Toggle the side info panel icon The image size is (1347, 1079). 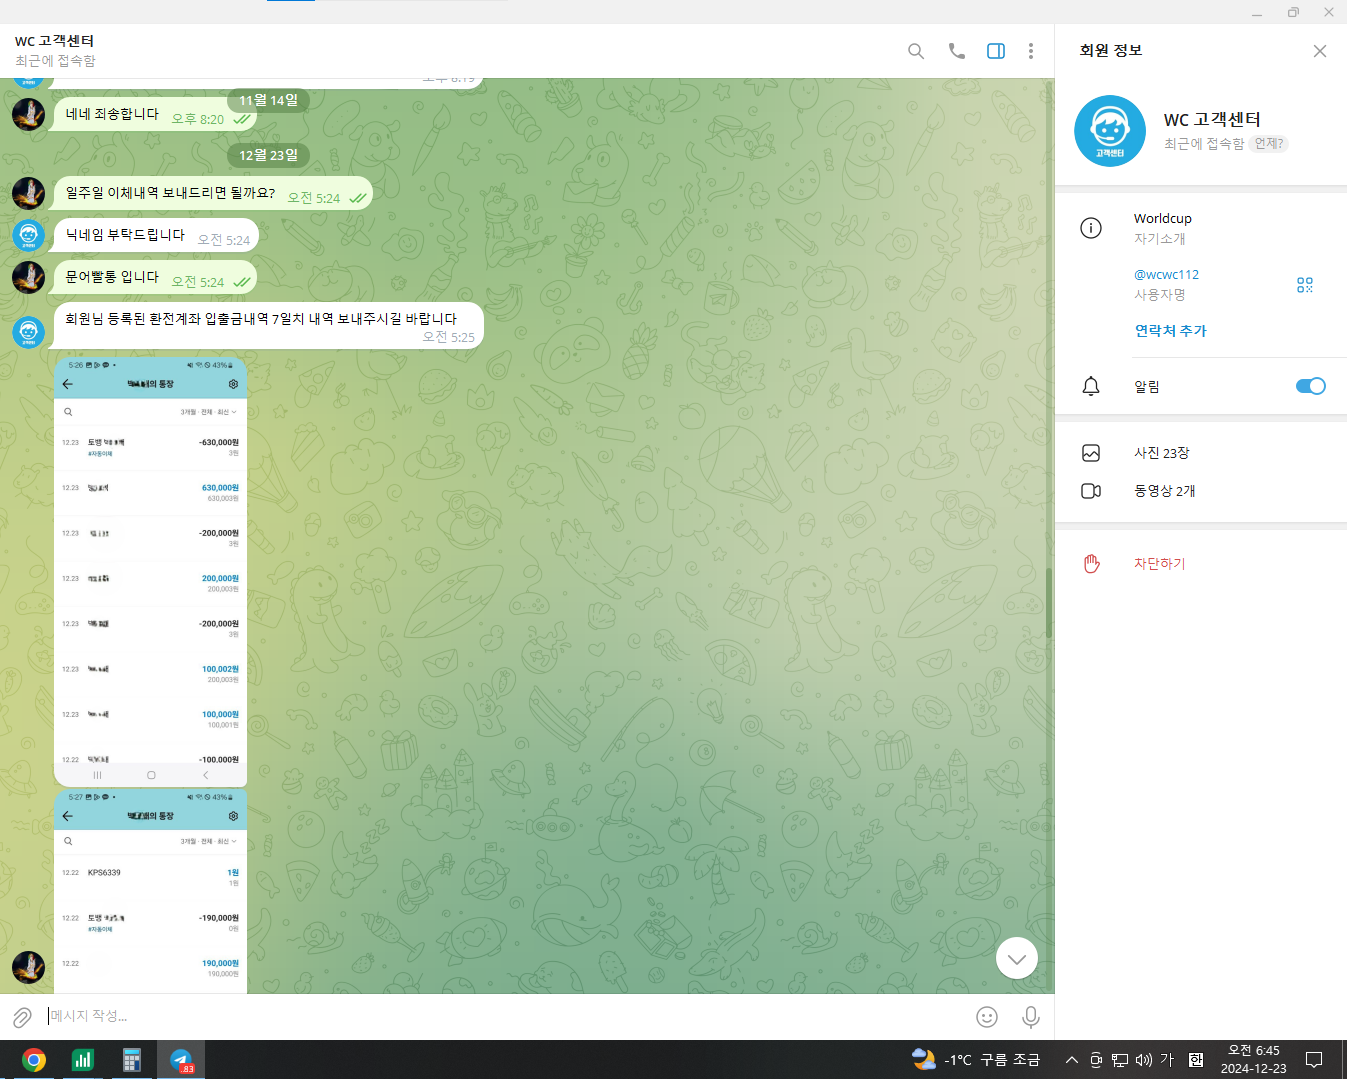click(x=995, y=51)
